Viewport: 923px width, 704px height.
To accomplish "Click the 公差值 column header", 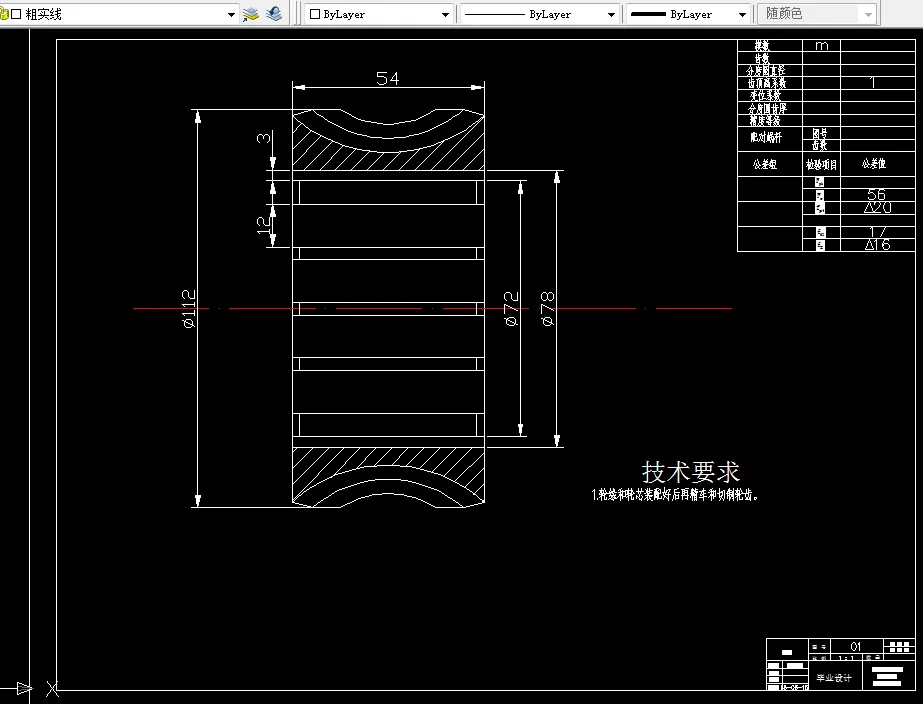I will tap(874, 164).
